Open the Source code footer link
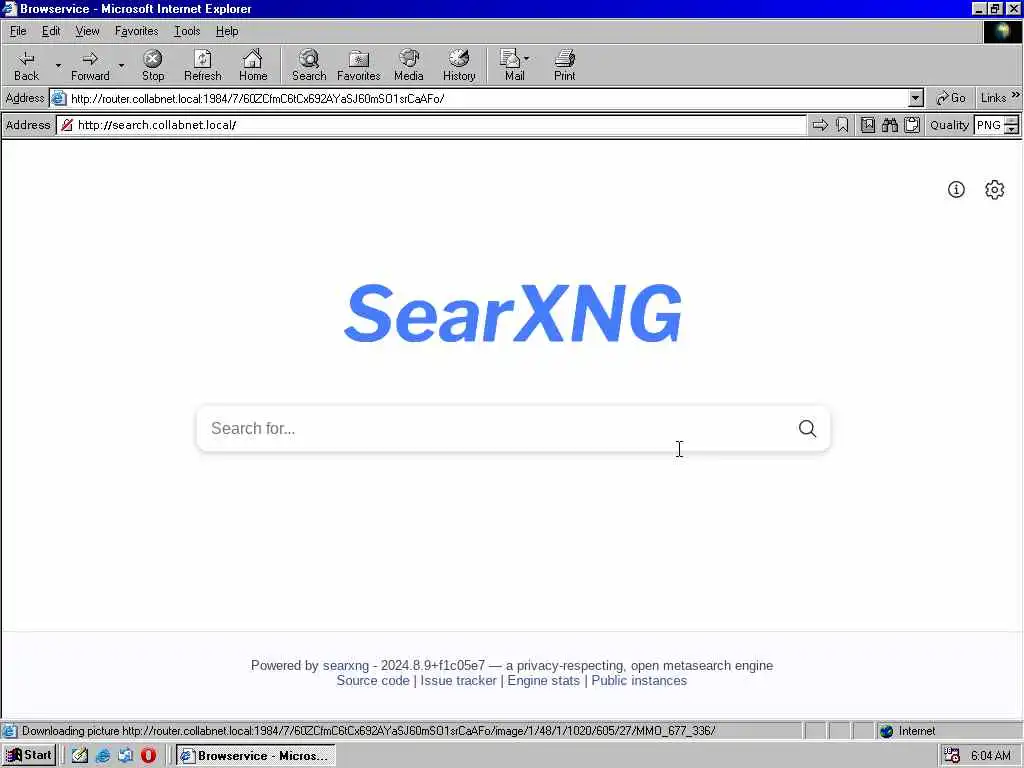The width and height of the screenshot is (1024, 768). pyautogui.click(x=373, y=680)
